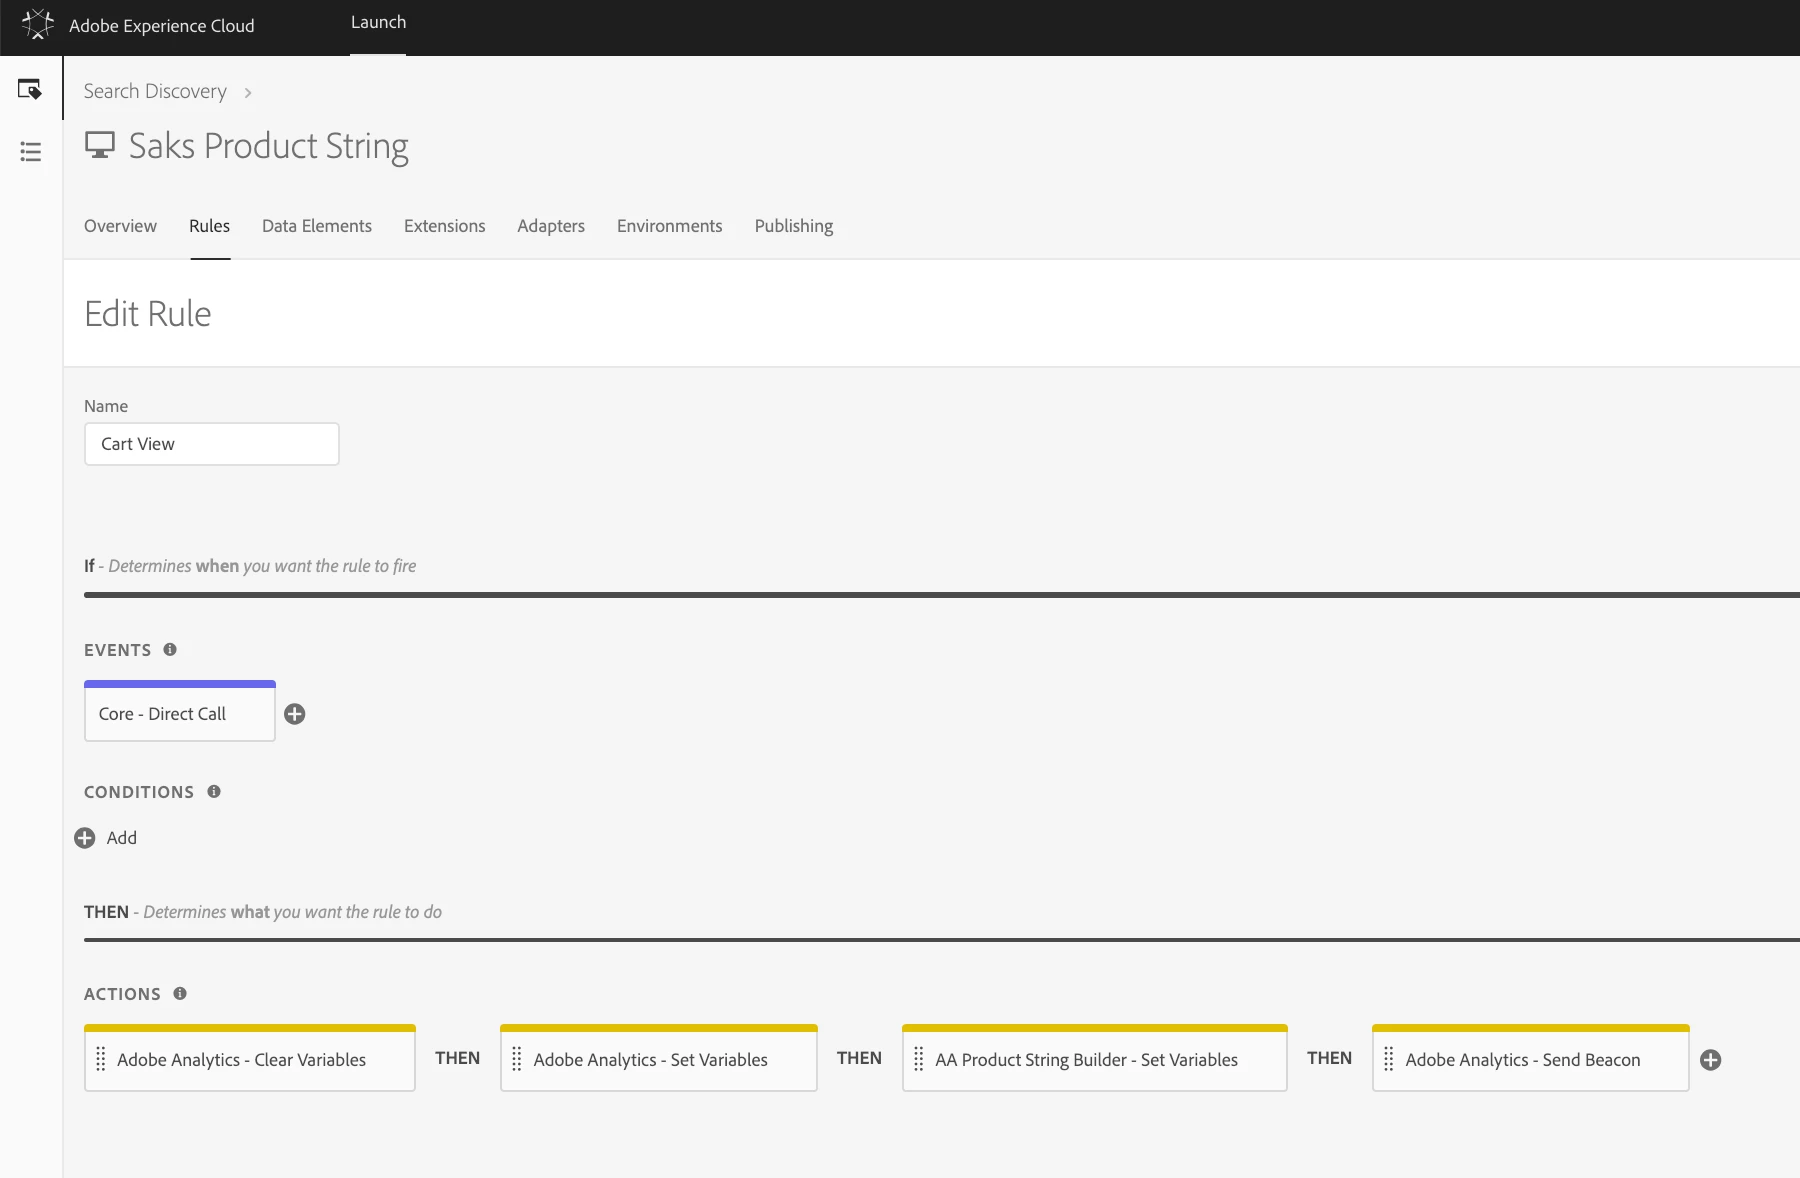This screenshot has height=1178, width=1800.
Task: Click the Name field label
Action: [106, 406]
